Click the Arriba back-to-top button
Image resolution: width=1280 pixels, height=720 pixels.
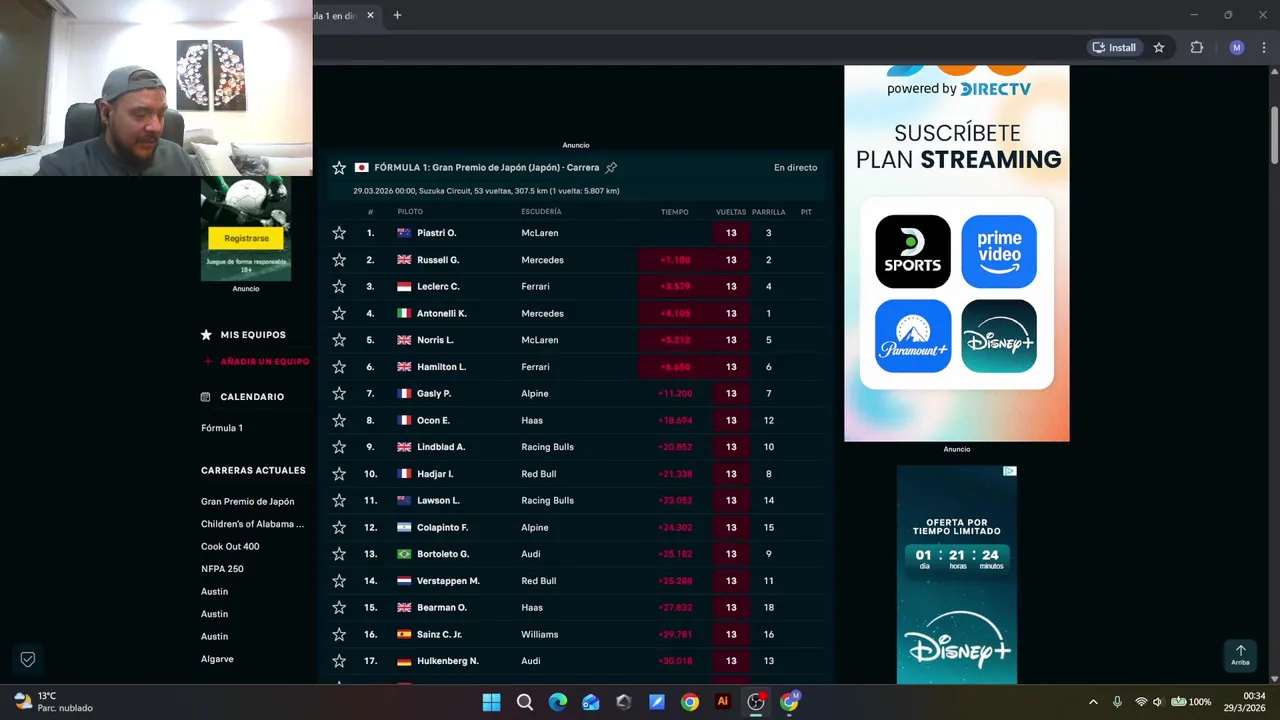[x=1240, y=655]
